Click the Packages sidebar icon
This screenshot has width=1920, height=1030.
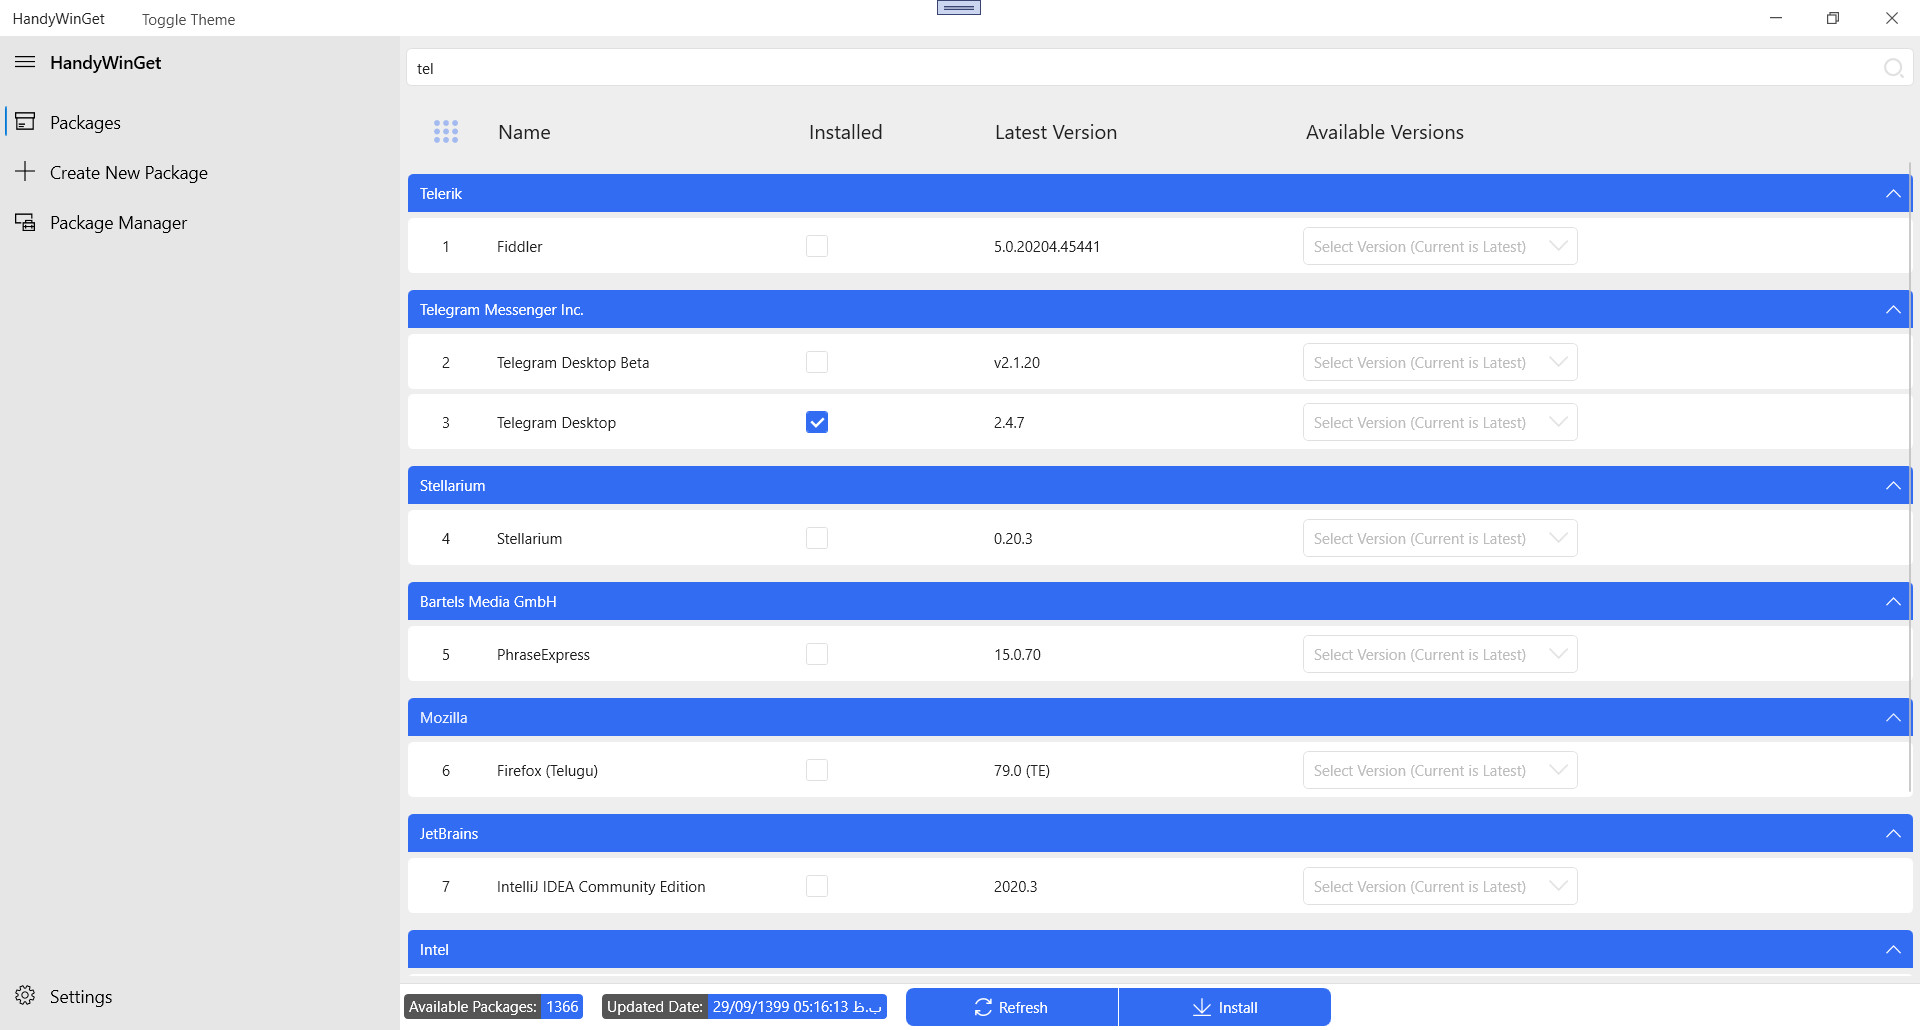[25, 122]
